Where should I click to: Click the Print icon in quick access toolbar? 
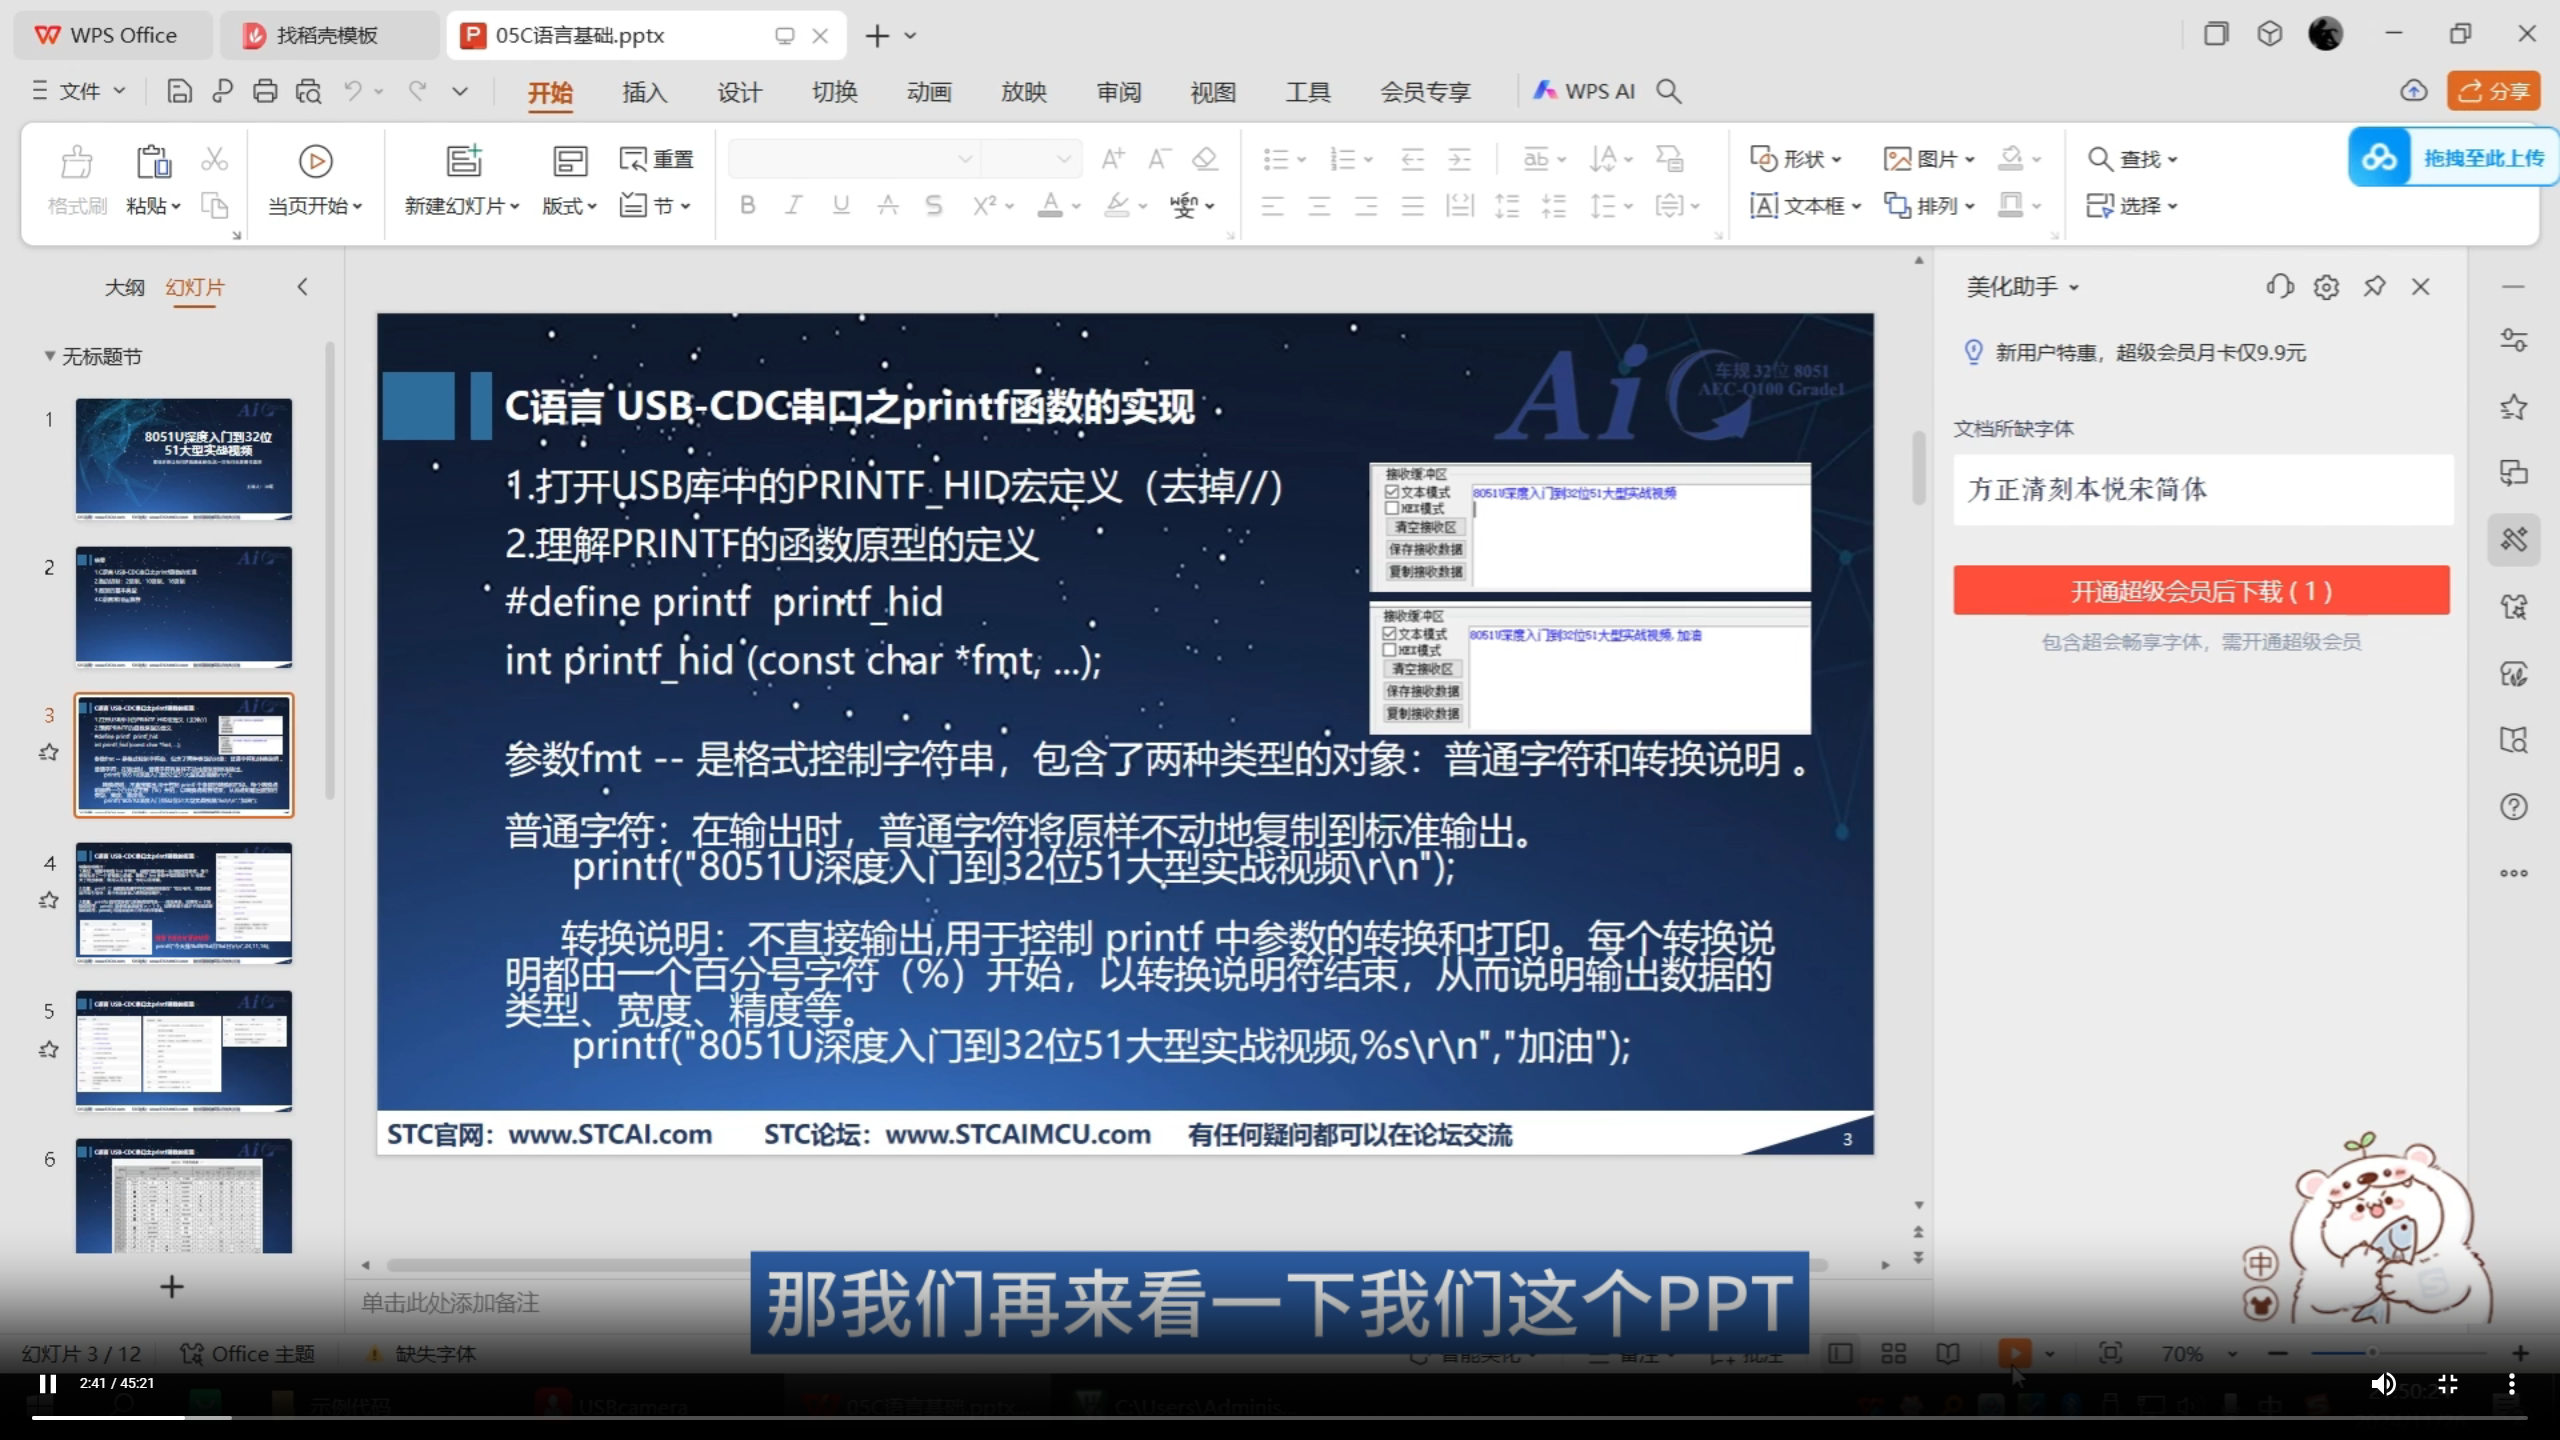click(x=265, y=92)
